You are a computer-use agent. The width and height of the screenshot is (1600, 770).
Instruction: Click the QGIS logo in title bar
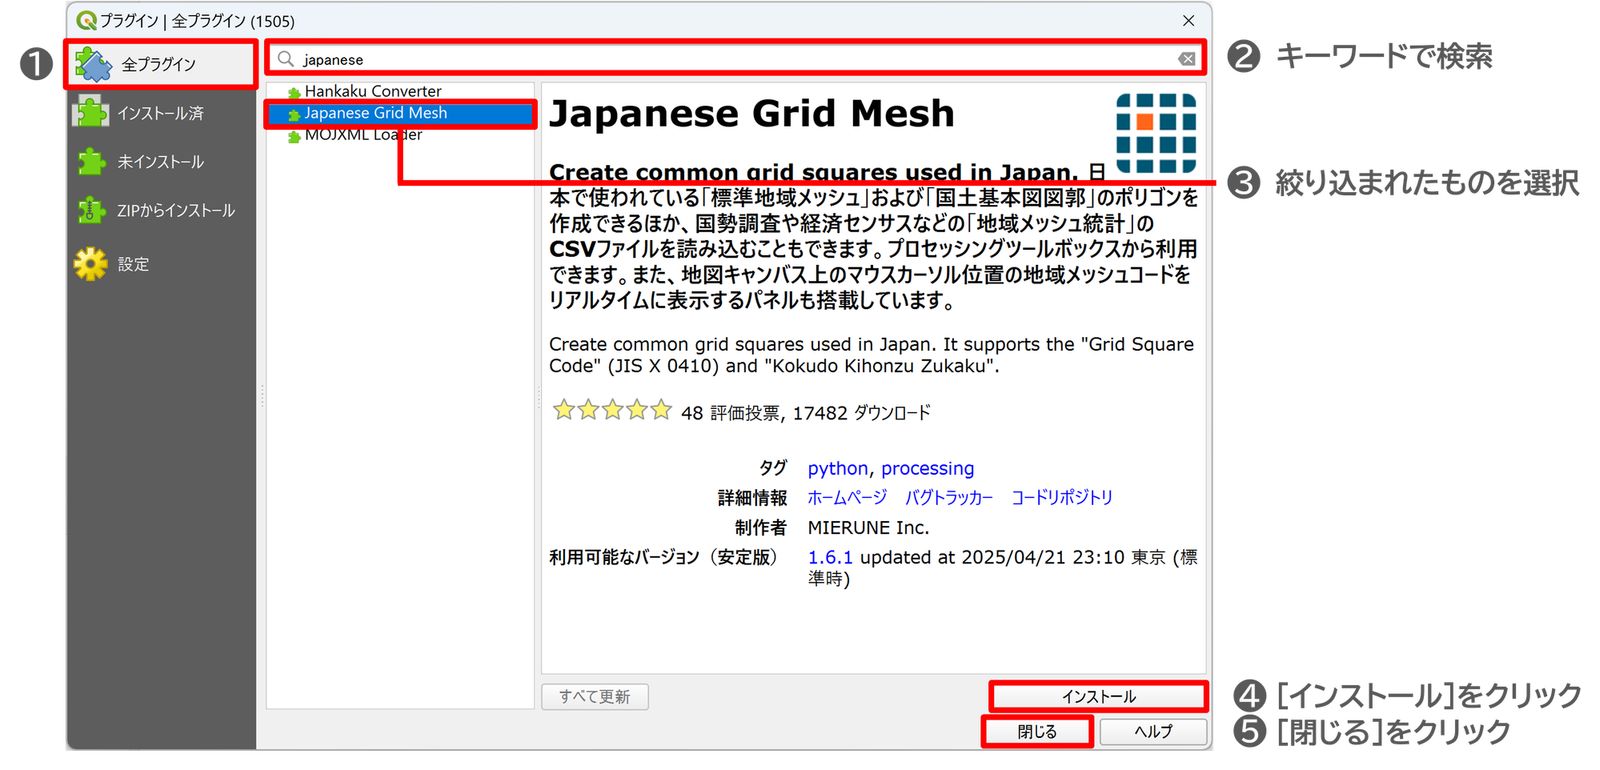pyautogui.click(x=86, y=20)
